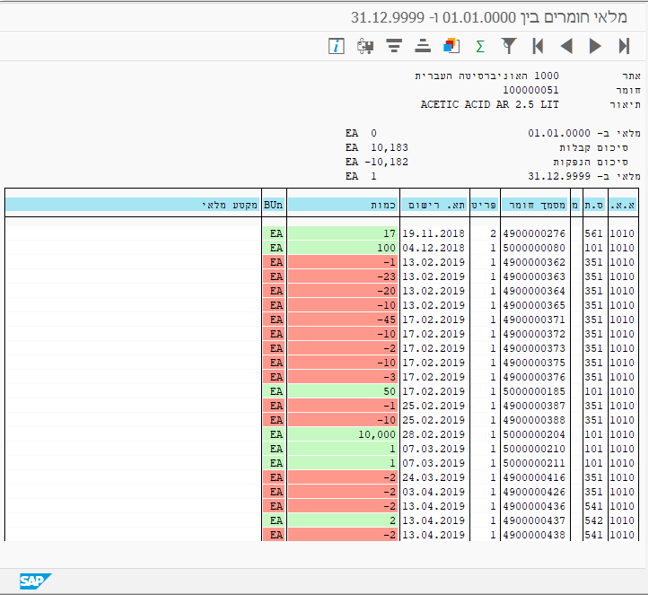Select the מקטע מלאי column header
The height and width of the screenshot is (595, 648).
click(133, 205)
